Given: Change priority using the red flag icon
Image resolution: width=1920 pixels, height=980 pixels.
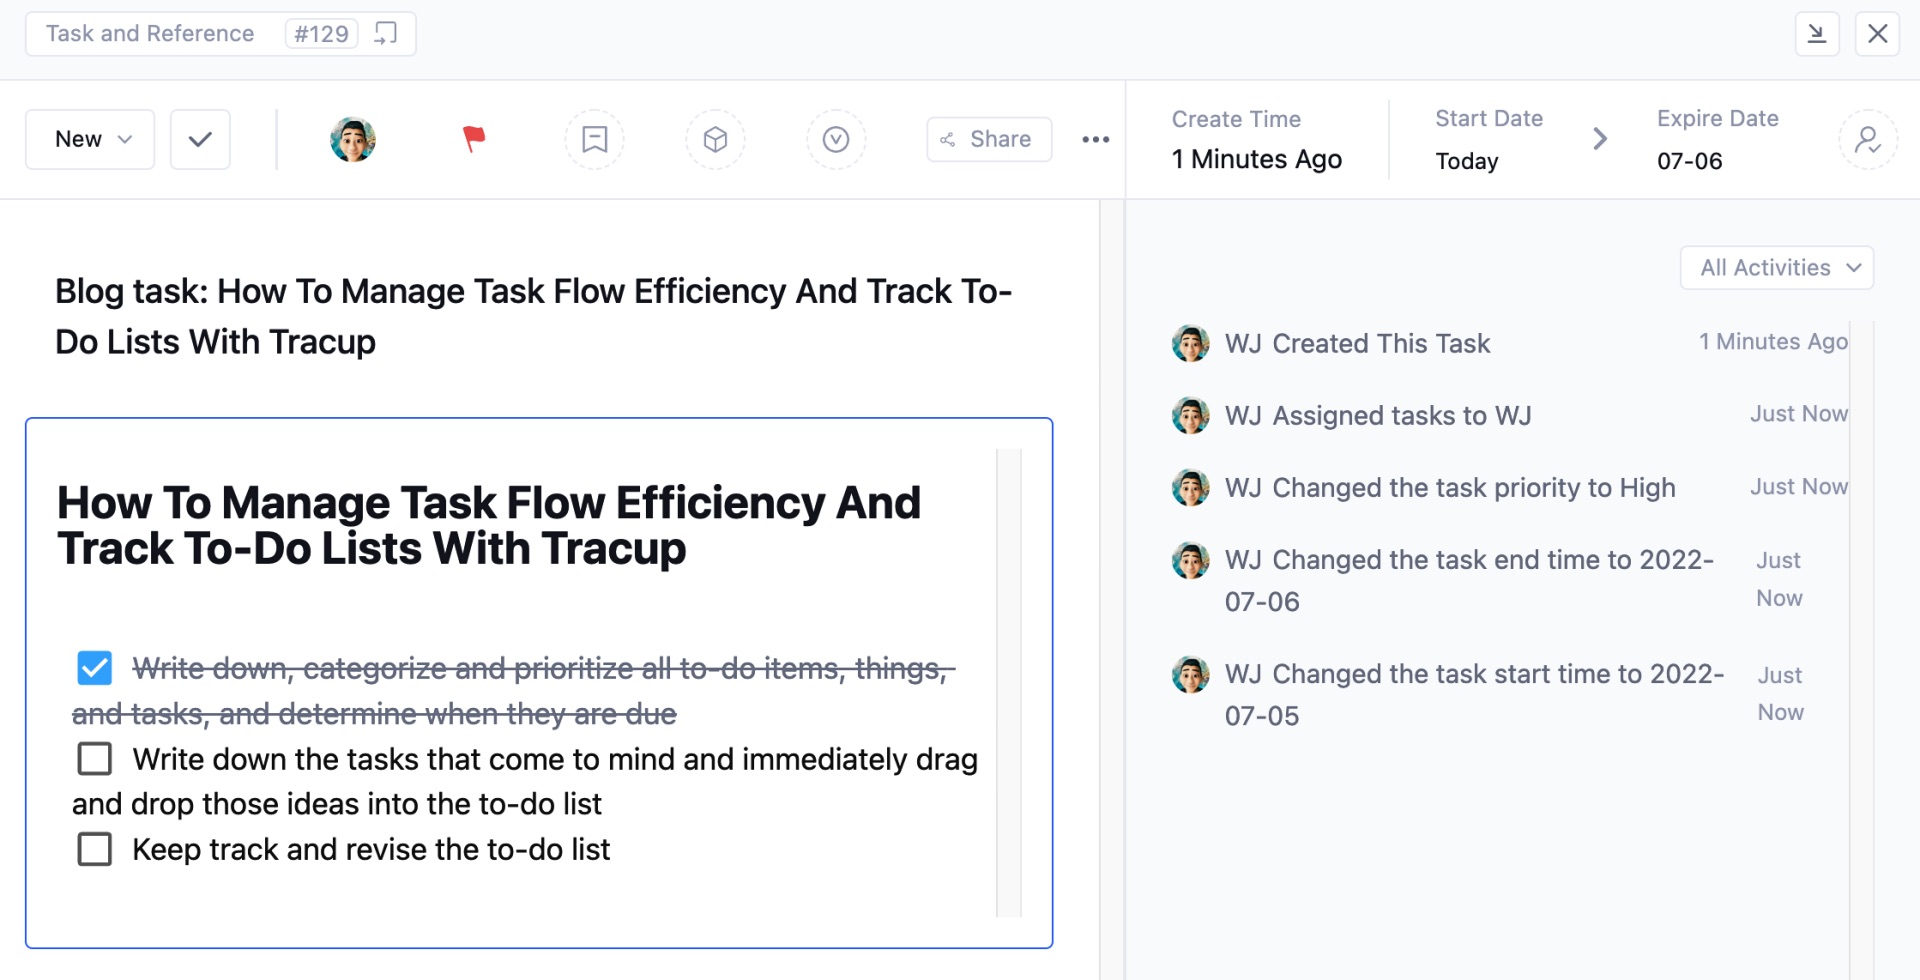Looking at the screenshot, I should pos(473,139).
